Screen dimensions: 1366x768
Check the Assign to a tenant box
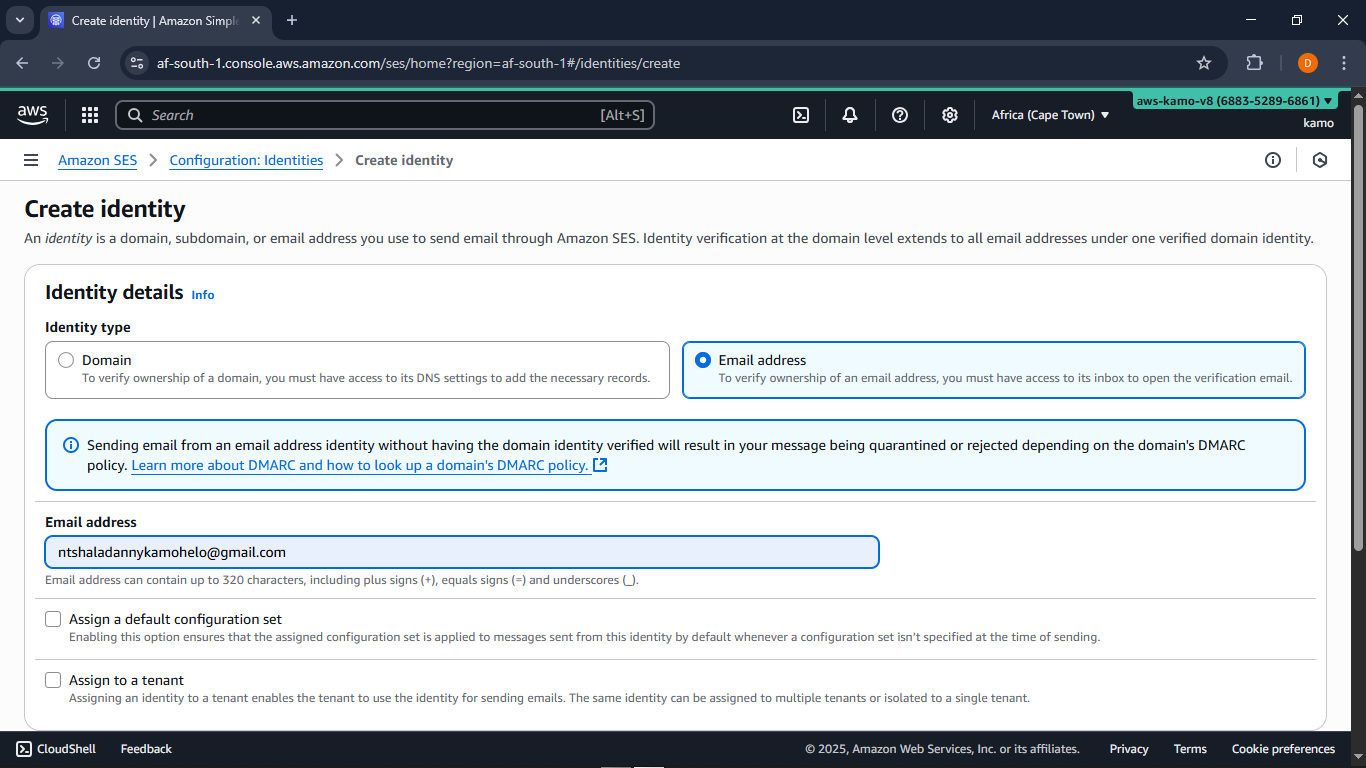pos(53,680)
